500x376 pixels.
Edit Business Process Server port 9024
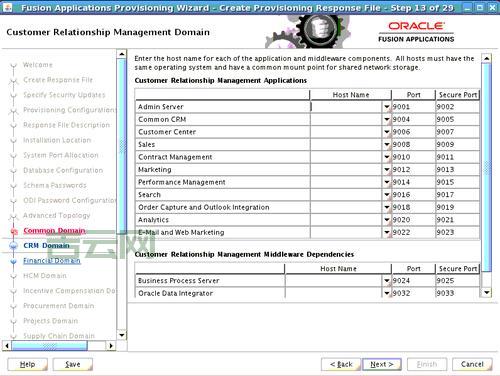[413, 281]
